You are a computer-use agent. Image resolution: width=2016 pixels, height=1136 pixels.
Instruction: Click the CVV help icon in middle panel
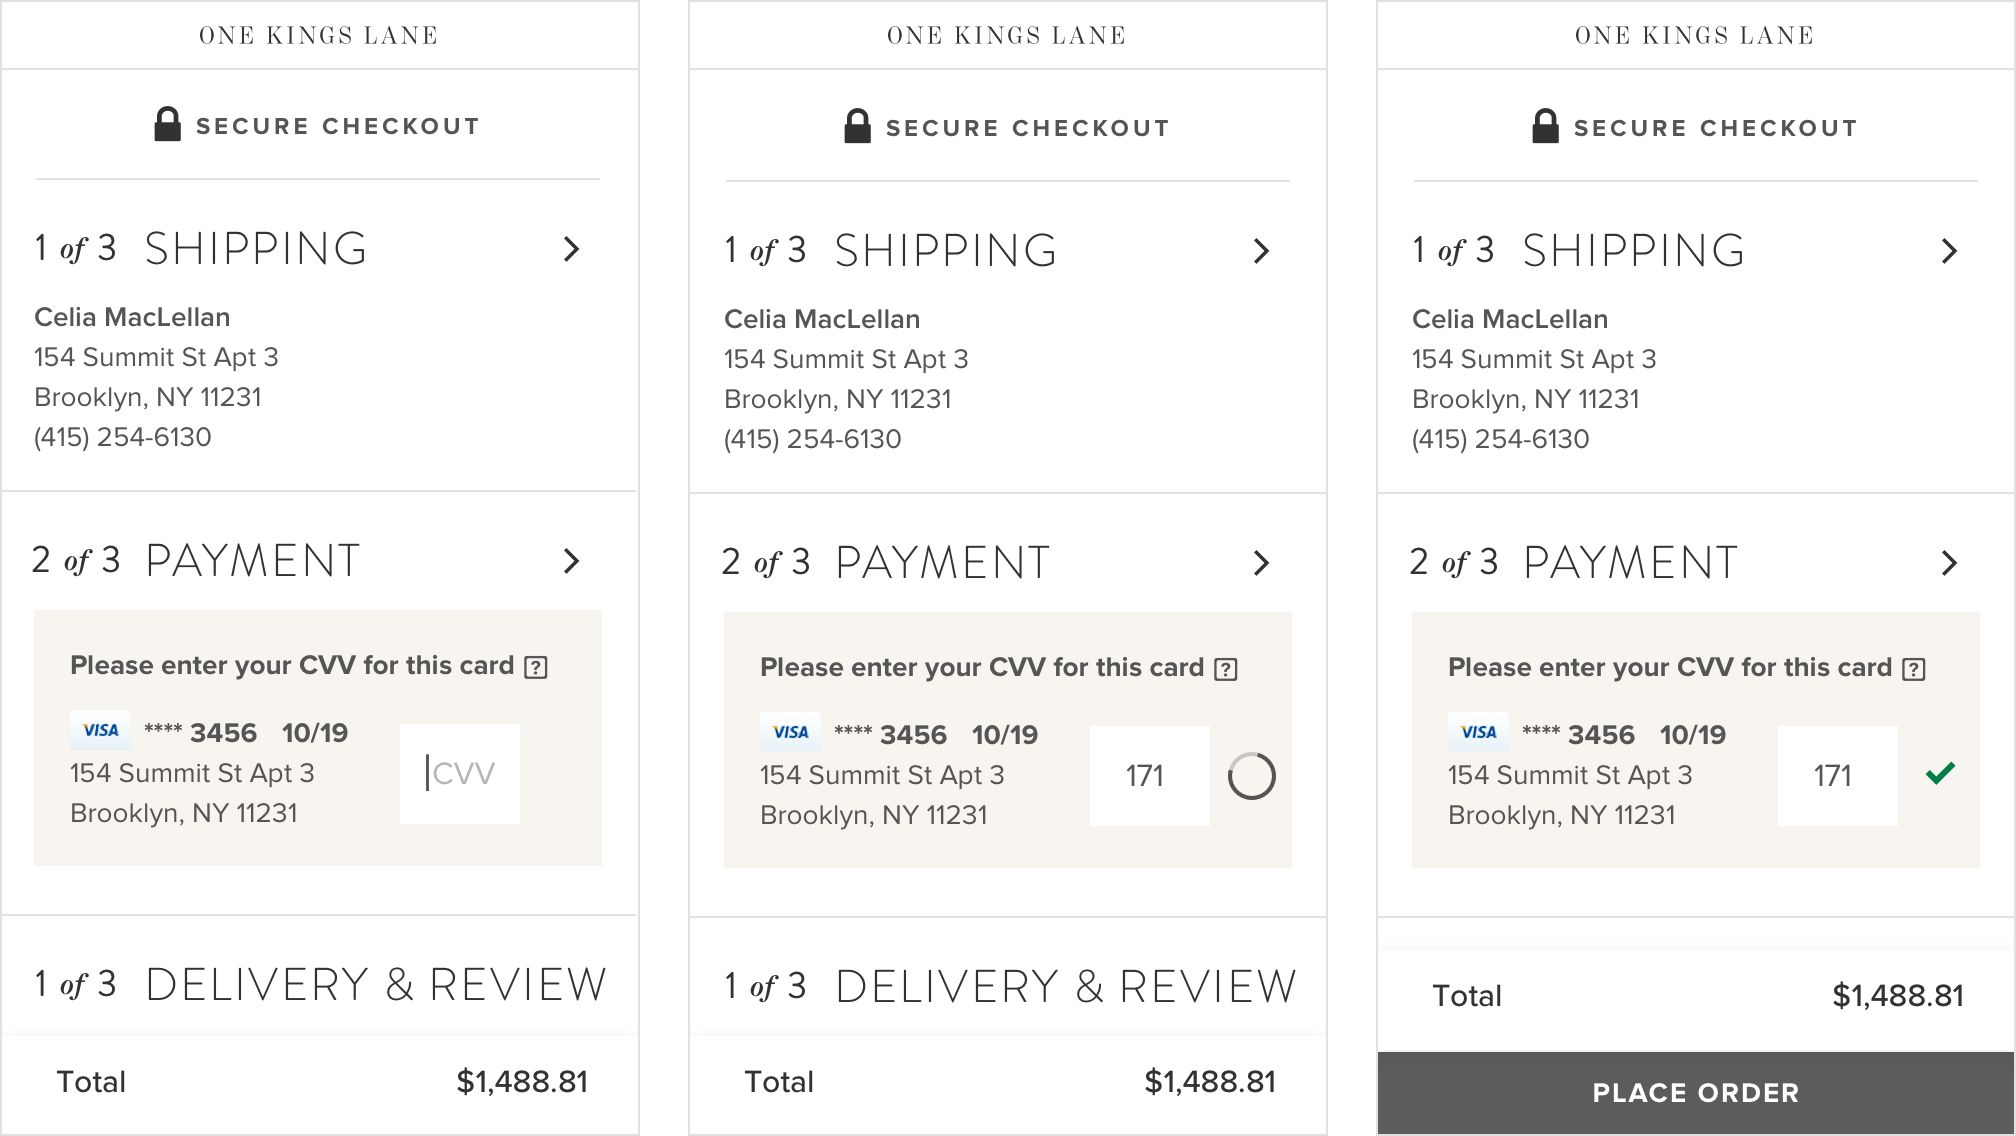tap(1226, 669)
